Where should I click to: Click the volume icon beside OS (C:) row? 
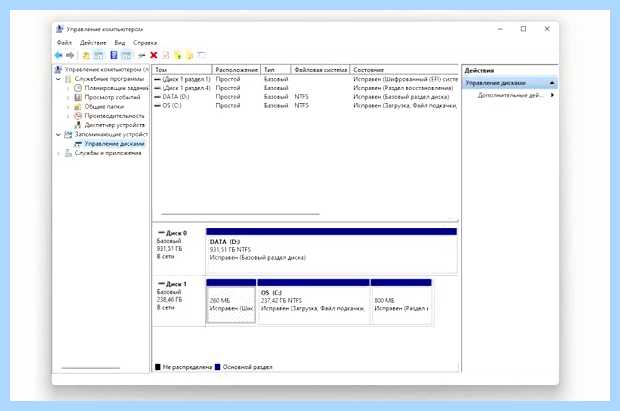(x=157, y=106)
